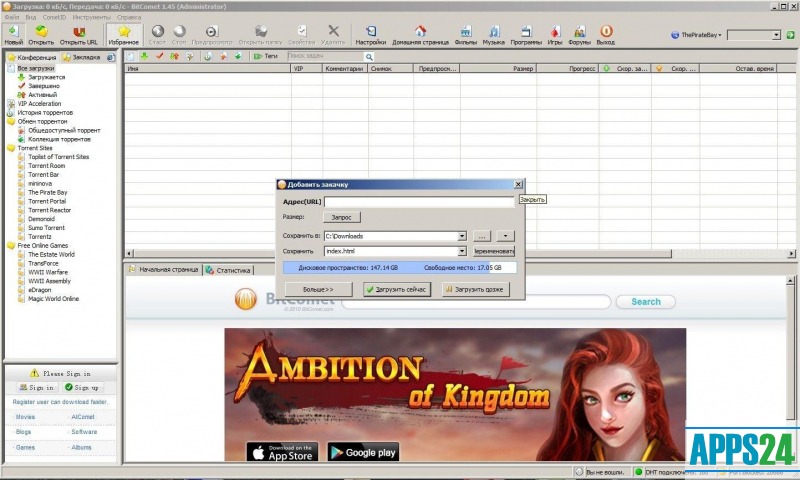Image resolution: width=800 pixels, height=480 pixels.
Task: Click the Поиск задач search field
Action: click(x=326, y=56)
